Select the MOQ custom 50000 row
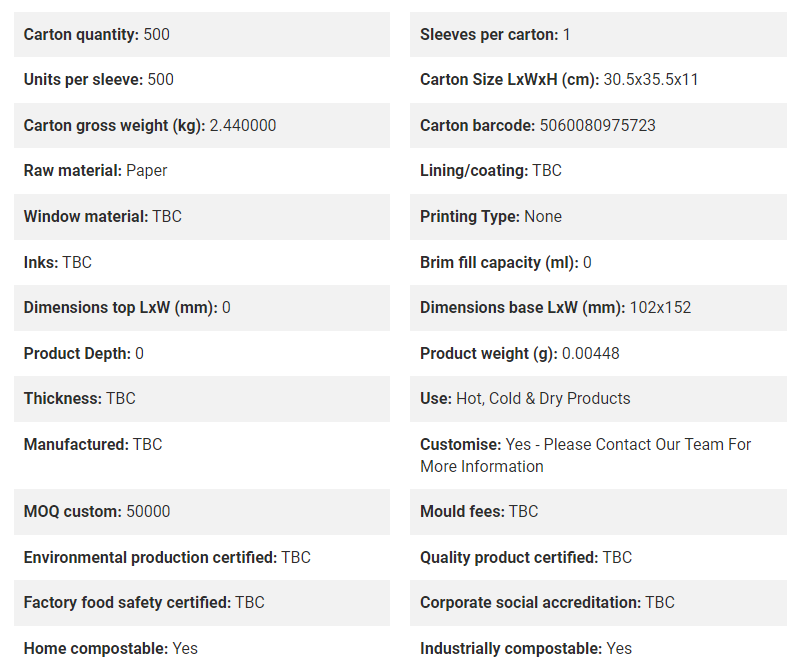801x669 pixels. pos(202,512)
